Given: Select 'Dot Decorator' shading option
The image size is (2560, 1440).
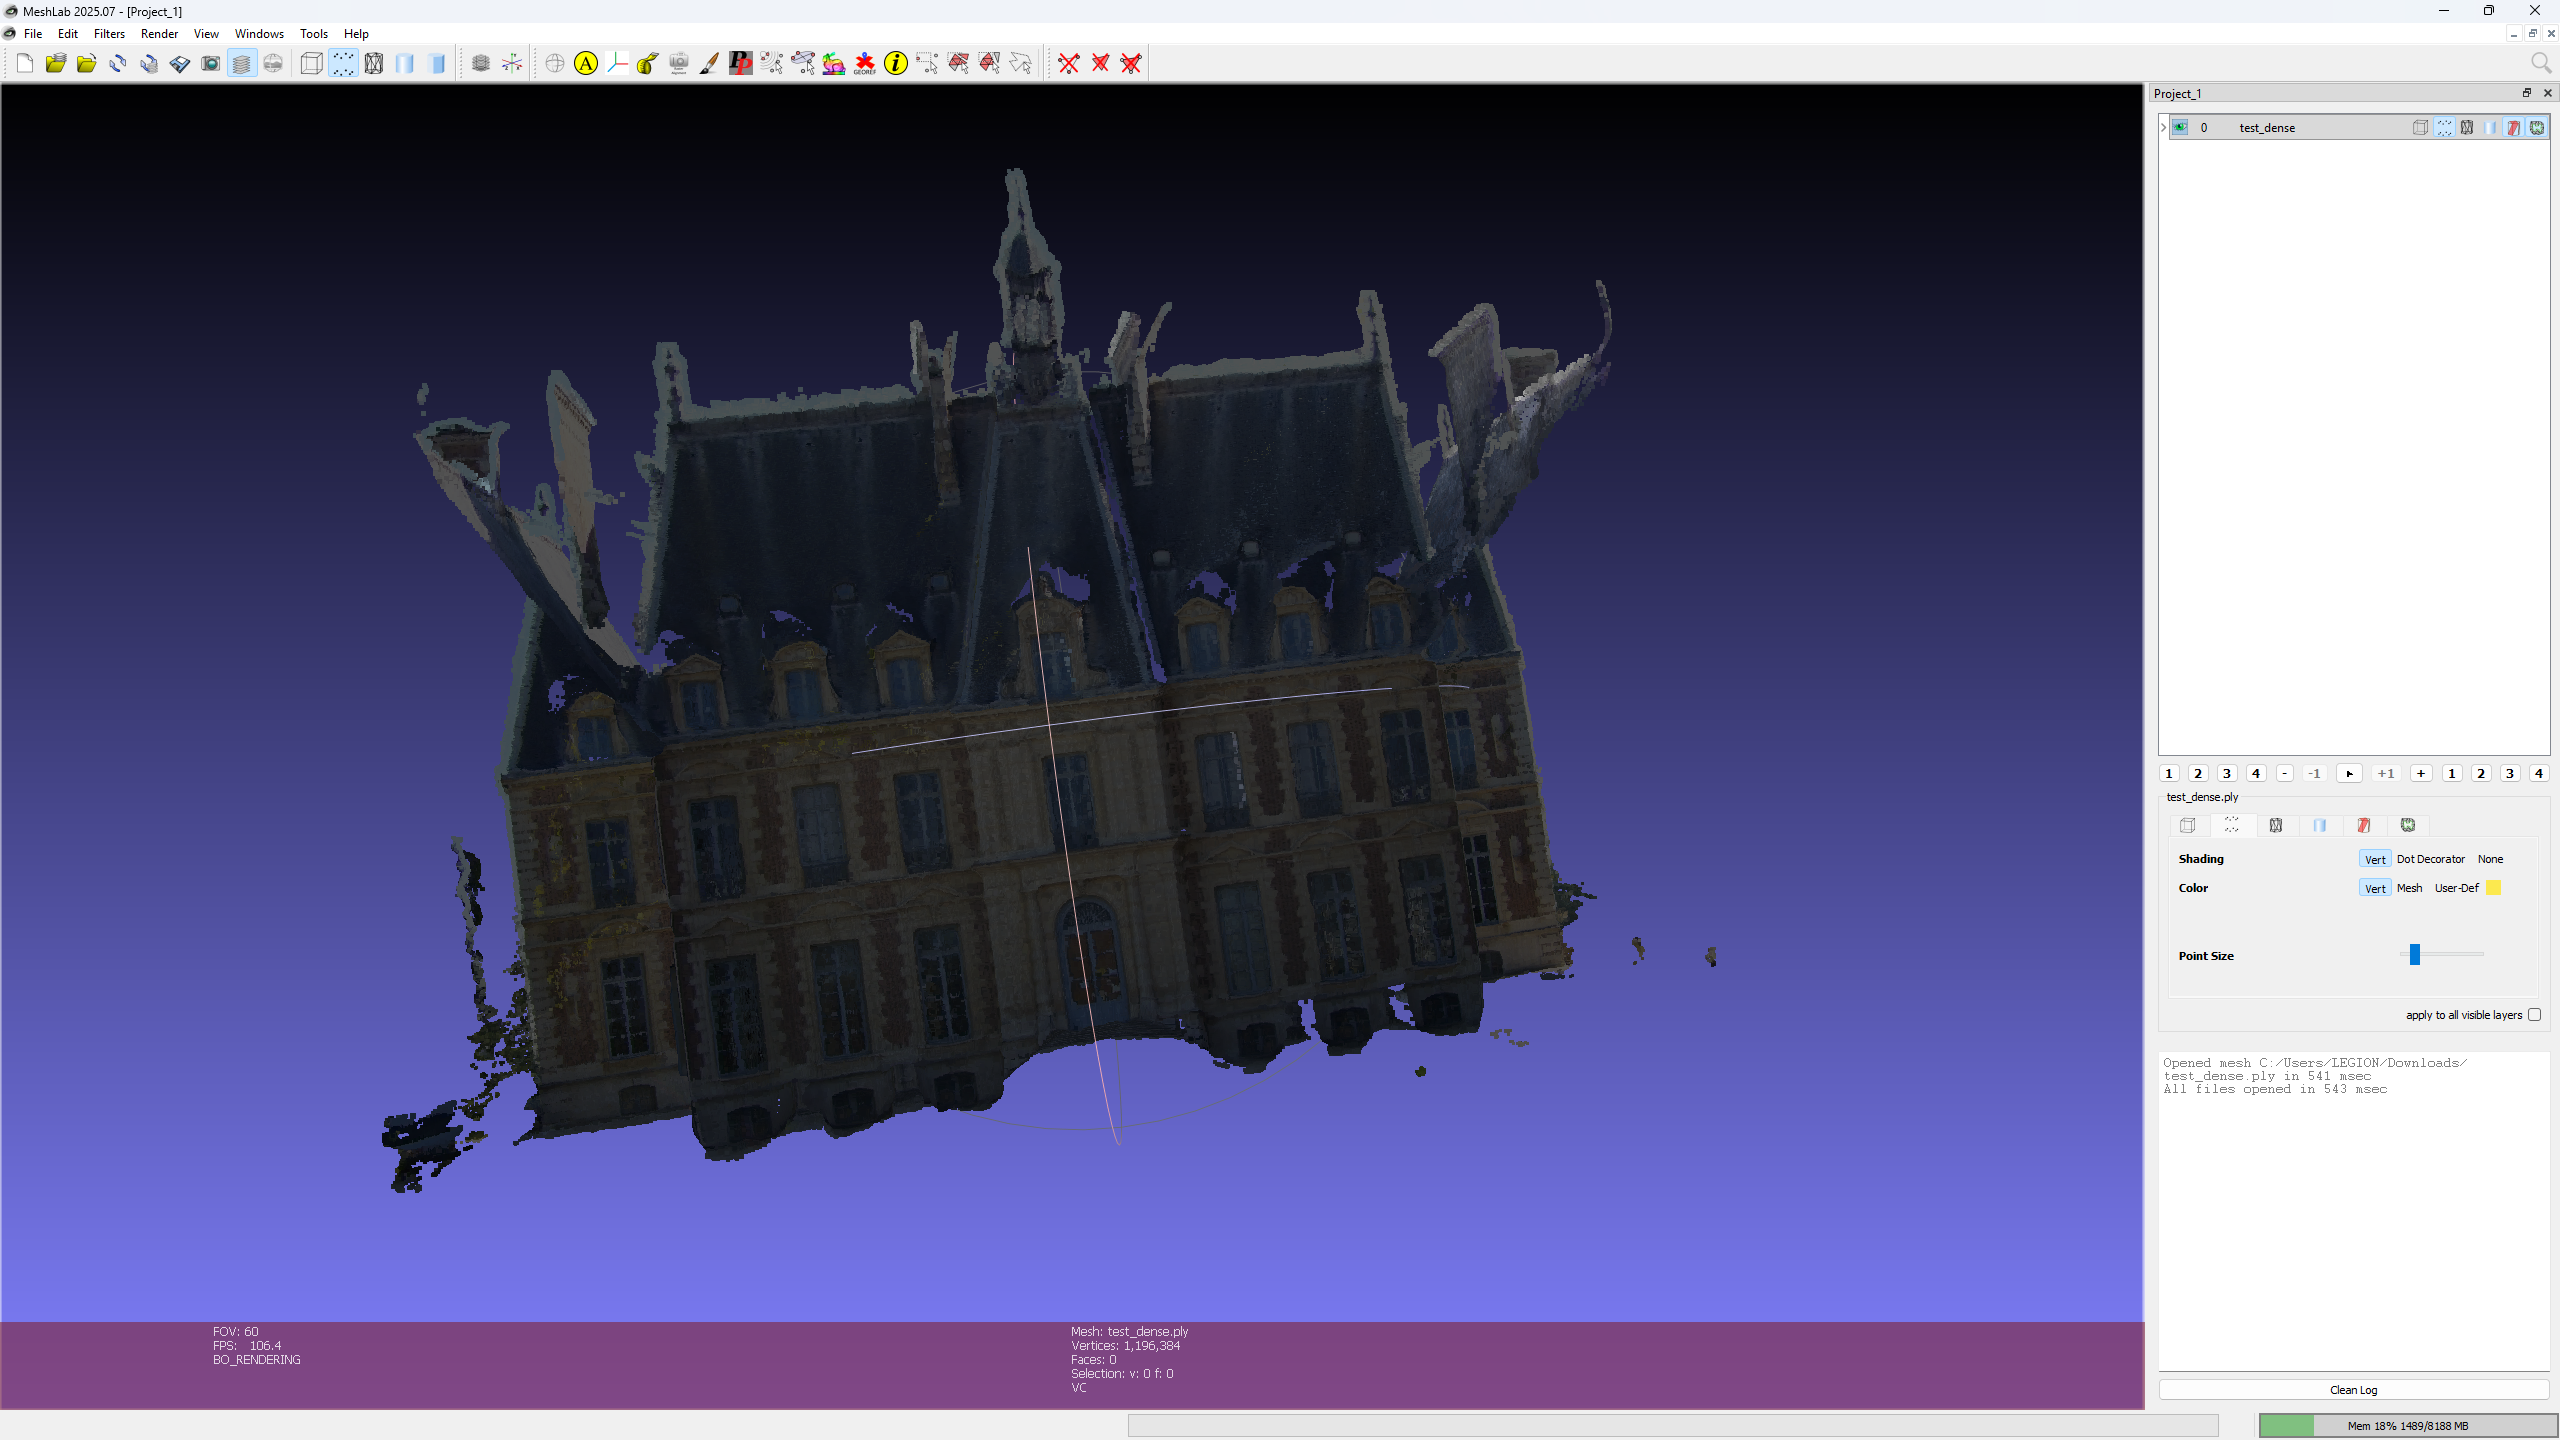Looking at the screenshot, I should [2430, 859].
